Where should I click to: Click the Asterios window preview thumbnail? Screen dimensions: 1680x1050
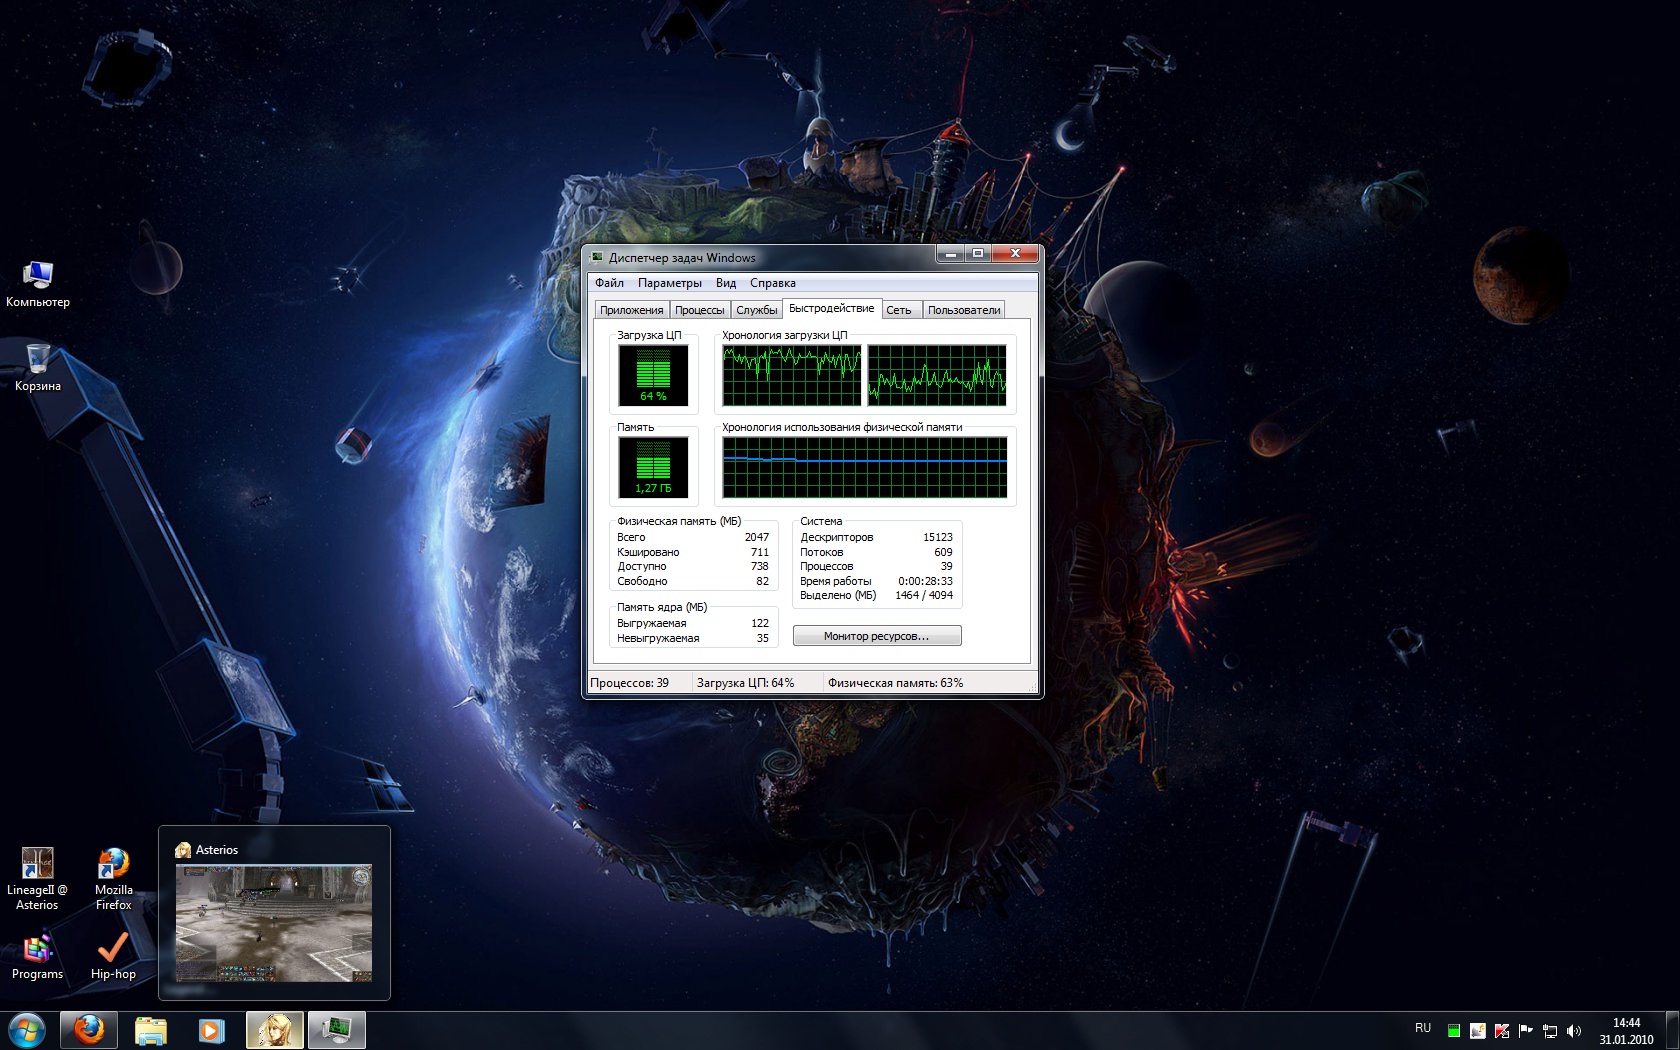pyautogui.click(x=274, y=923)
